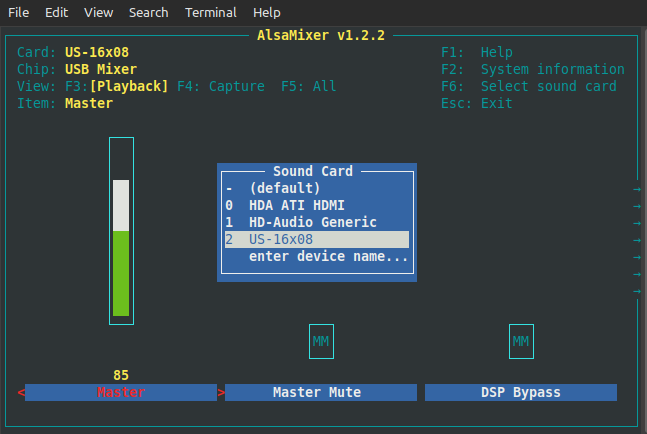Select the DSP Bypass channel label
Image resolution: width=647 pixels, height=434 pixels.
click(x=521, y=392)
